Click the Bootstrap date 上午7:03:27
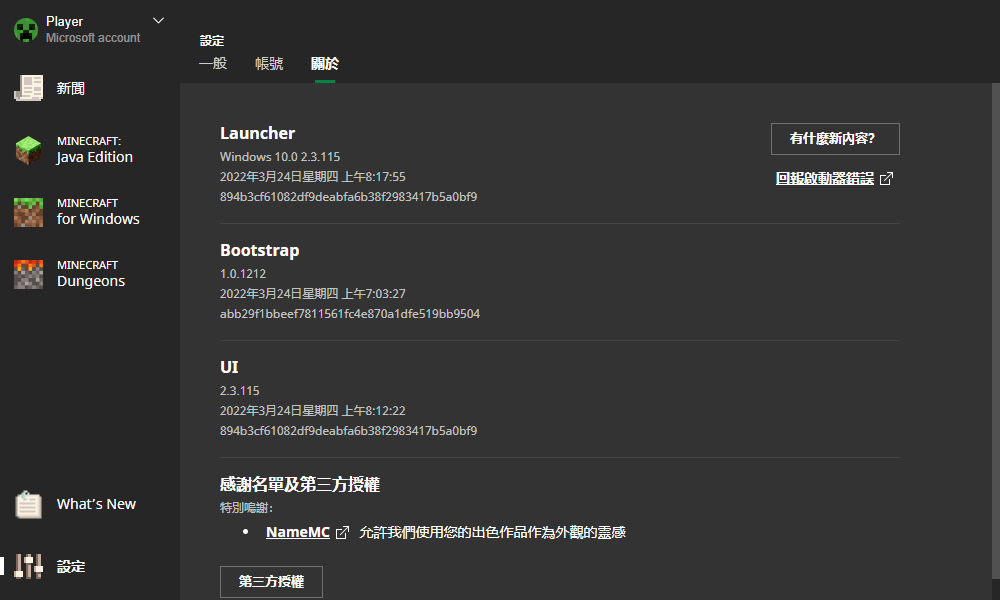This screenshot has width=1000, height=600. 312,293
